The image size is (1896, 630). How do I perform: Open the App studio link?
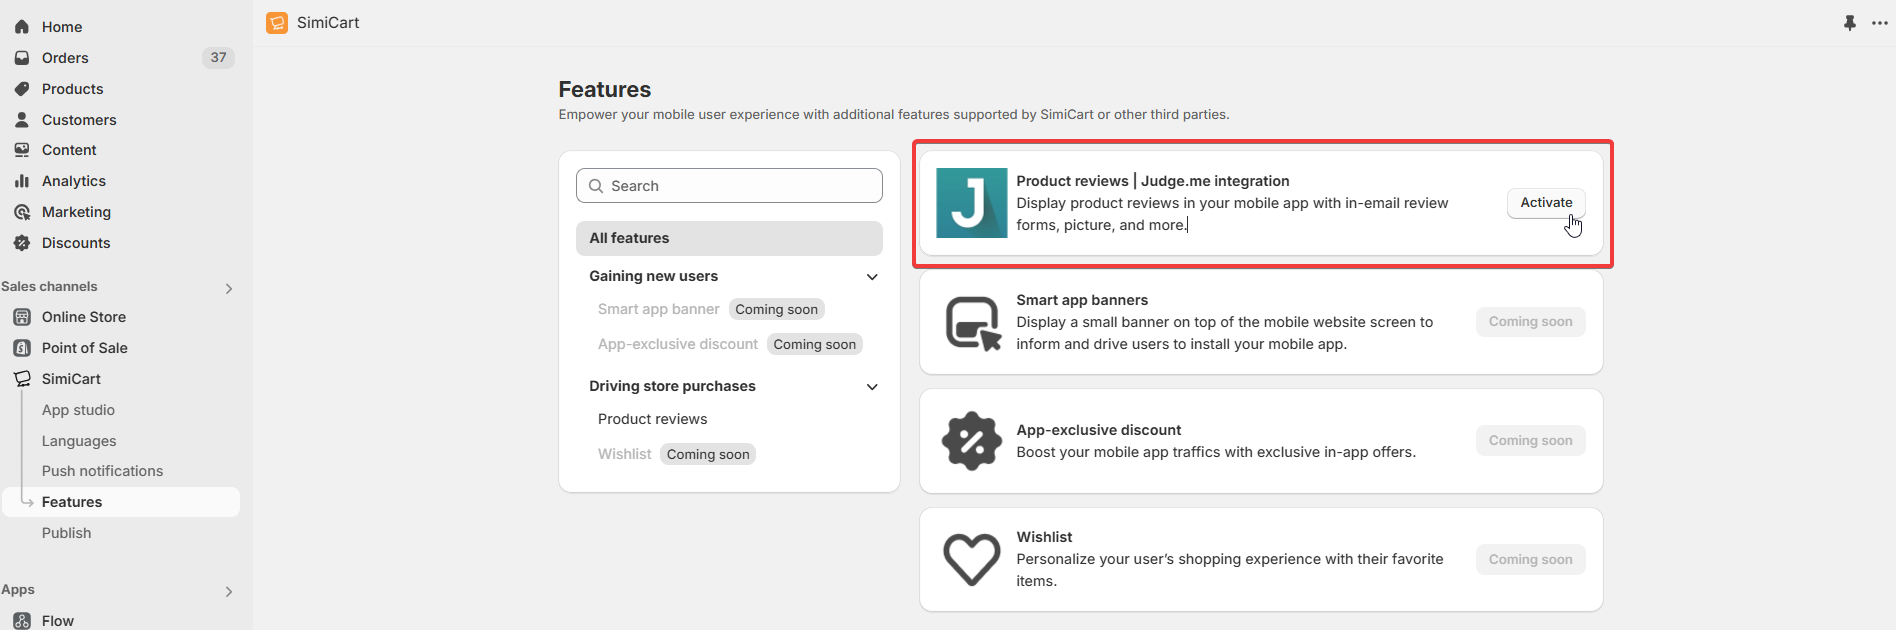(78, 410)
